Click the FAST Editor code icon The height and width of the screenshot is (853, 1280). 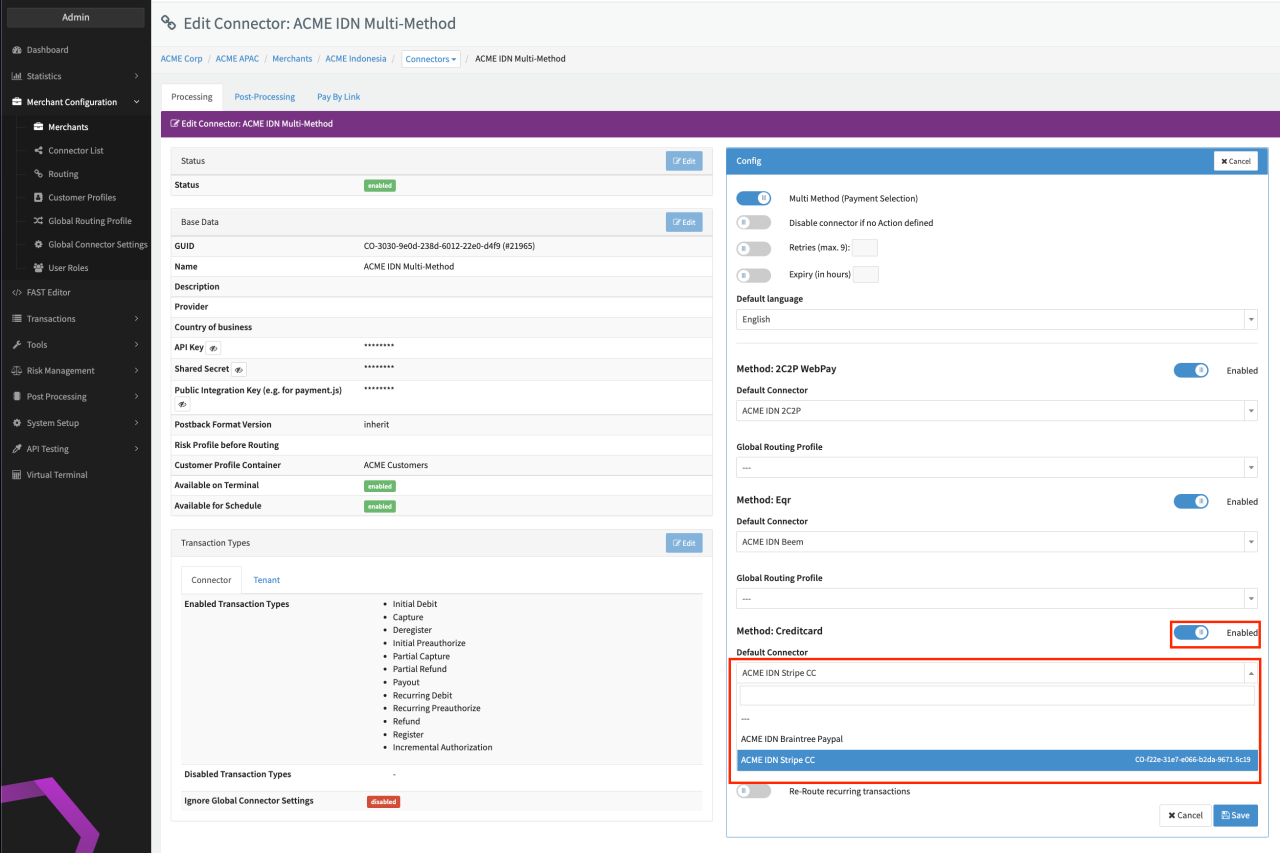[17, 293]
